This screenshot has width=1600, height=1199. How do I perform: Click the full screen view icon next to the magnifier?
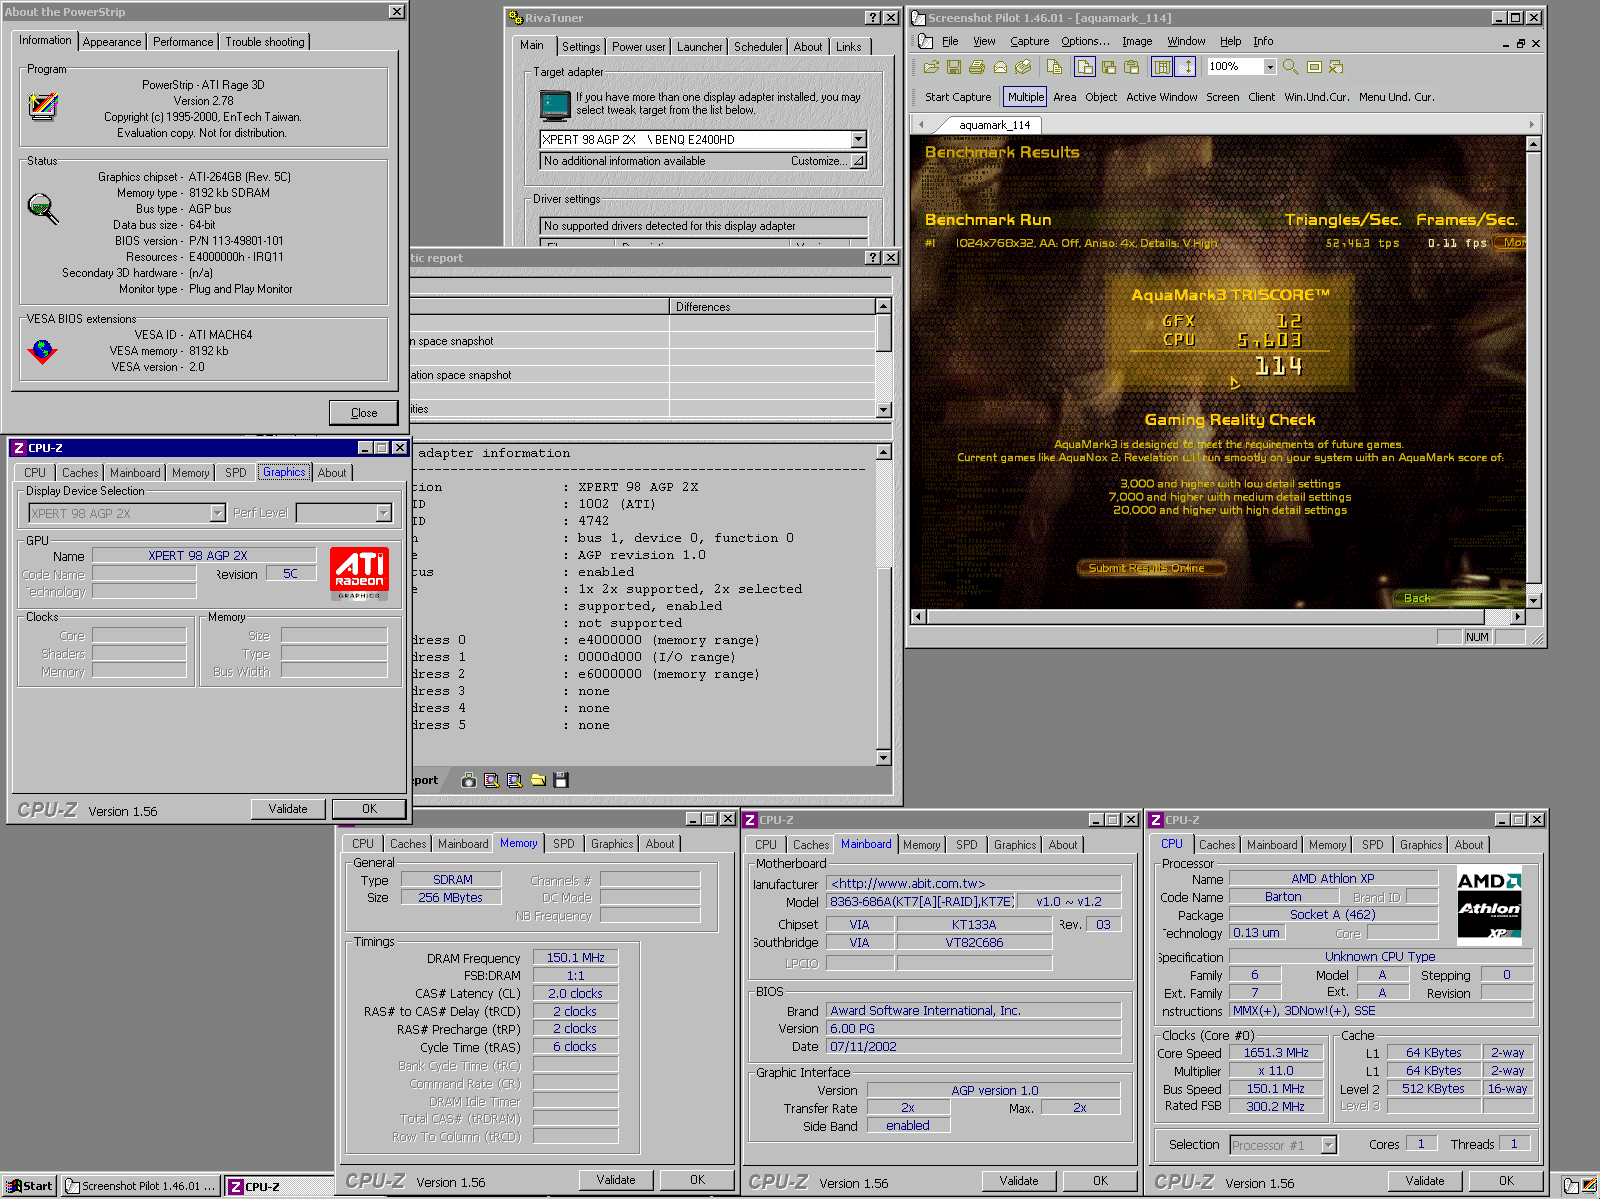pyautogui.click(x=1314, y=67)
